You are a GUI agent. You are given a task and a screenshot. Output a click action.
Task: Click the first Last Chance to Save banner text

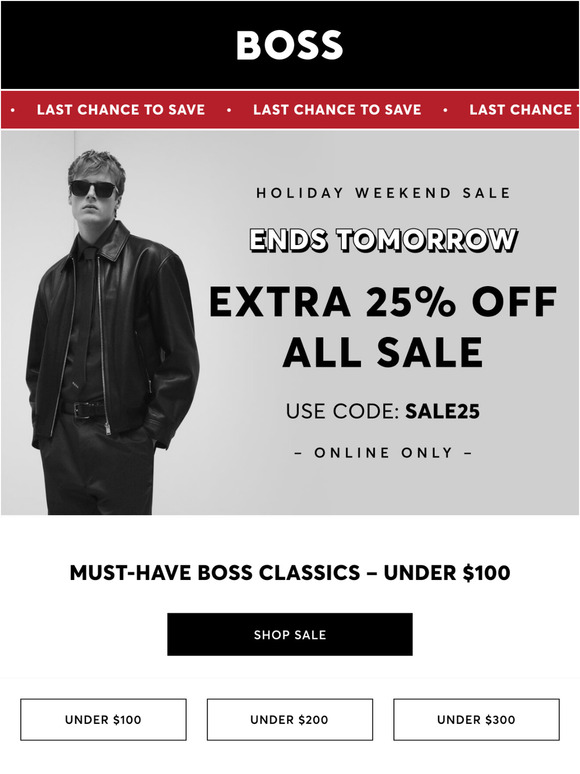pyautogui.click(x=121, y=110)
